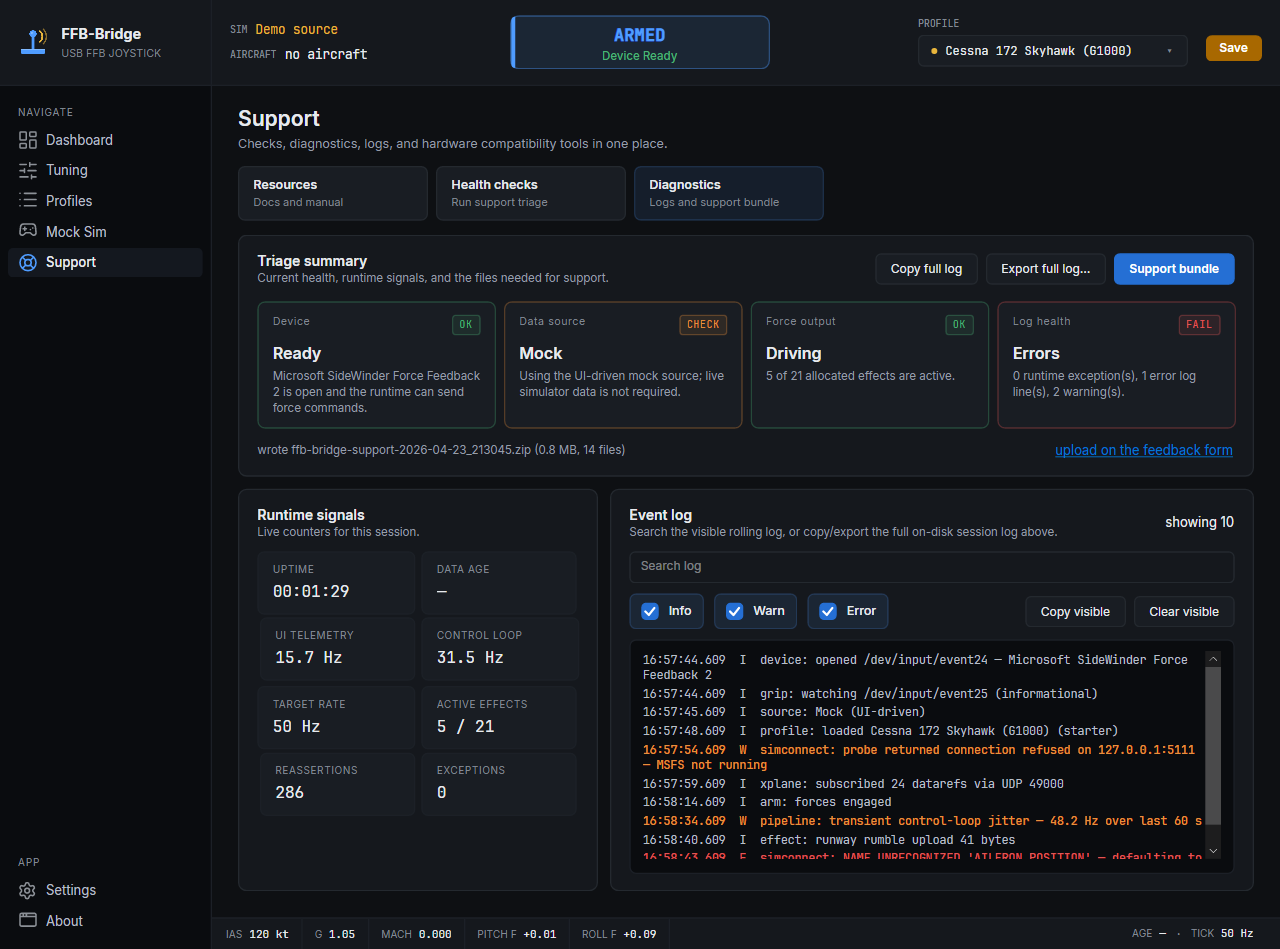Click the Save profile button
The image size is (1280, 949).
point(1234,48)
